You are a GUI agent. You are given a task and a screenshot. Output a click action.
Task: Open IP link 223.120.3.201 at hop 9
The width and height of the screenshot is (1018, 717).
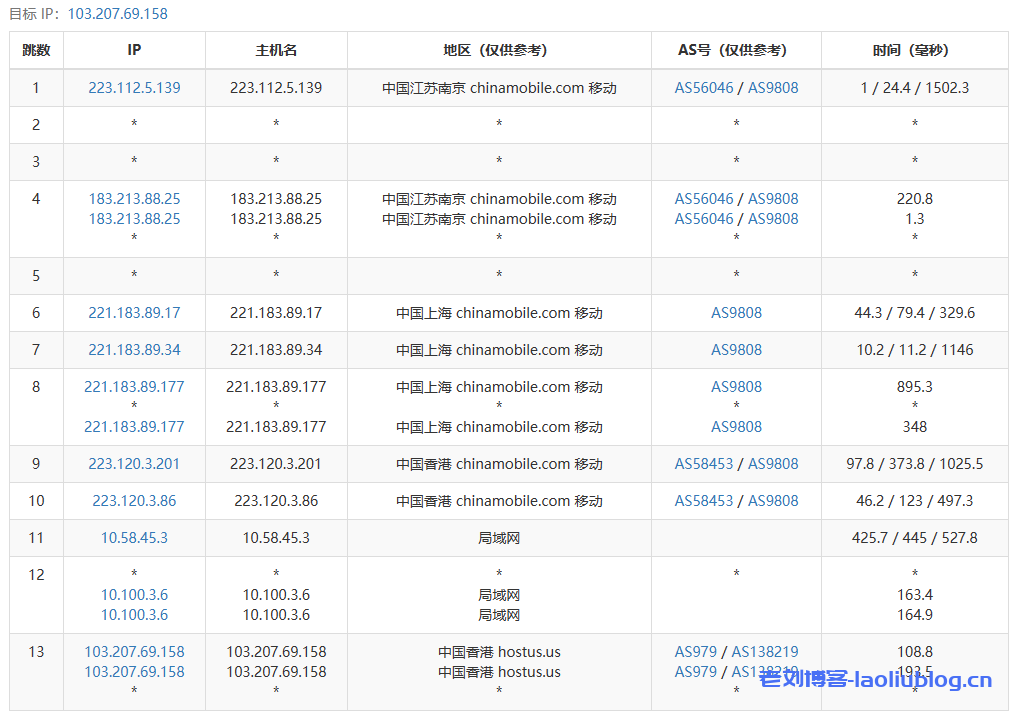pyautogui.click(x=134, y=464)
